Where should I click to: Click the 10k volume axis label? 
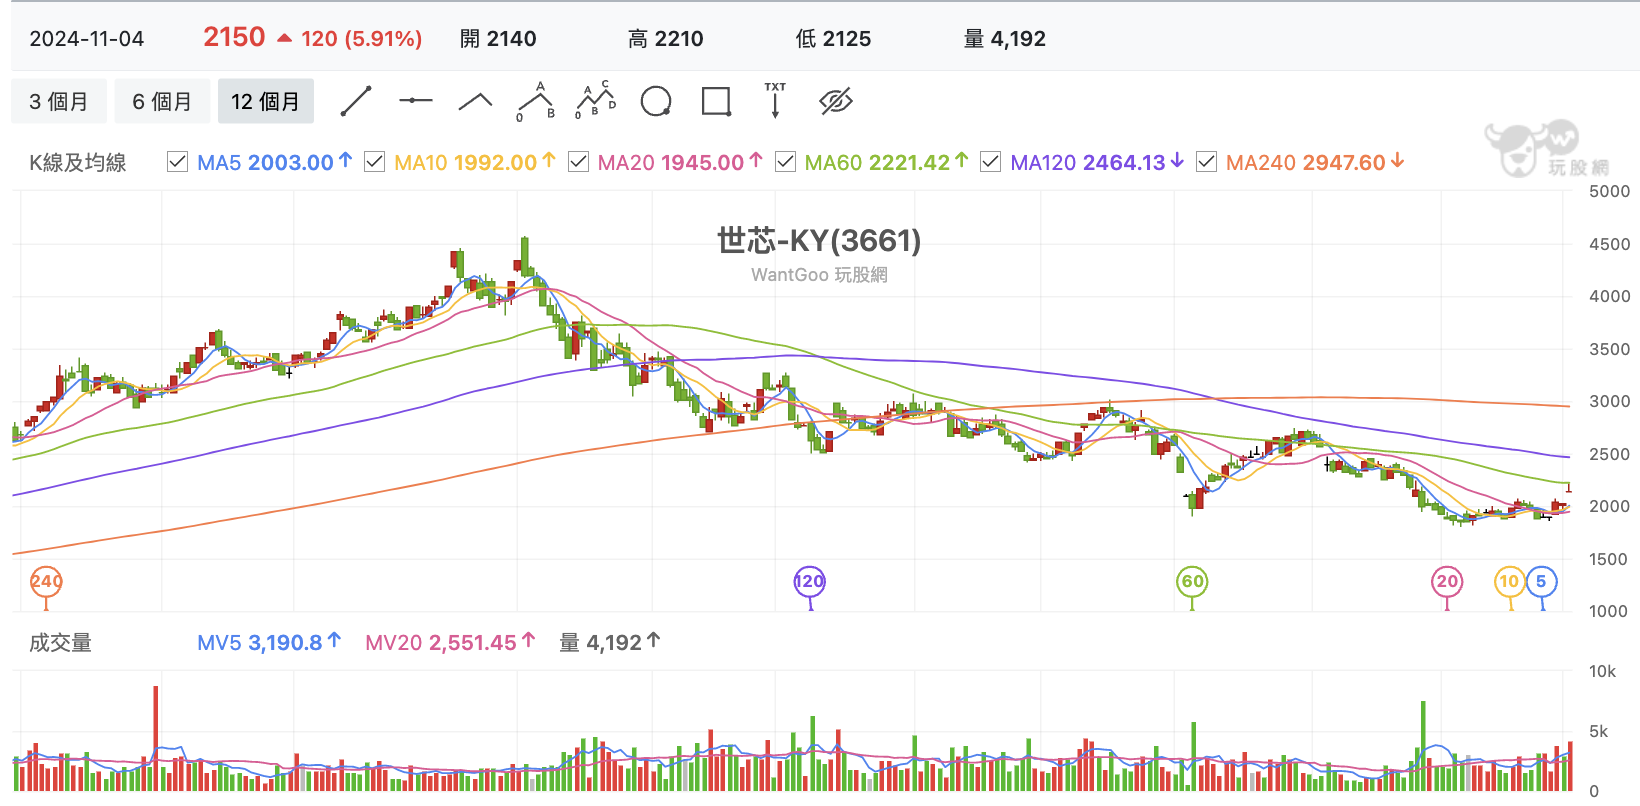click(1602, 671)
